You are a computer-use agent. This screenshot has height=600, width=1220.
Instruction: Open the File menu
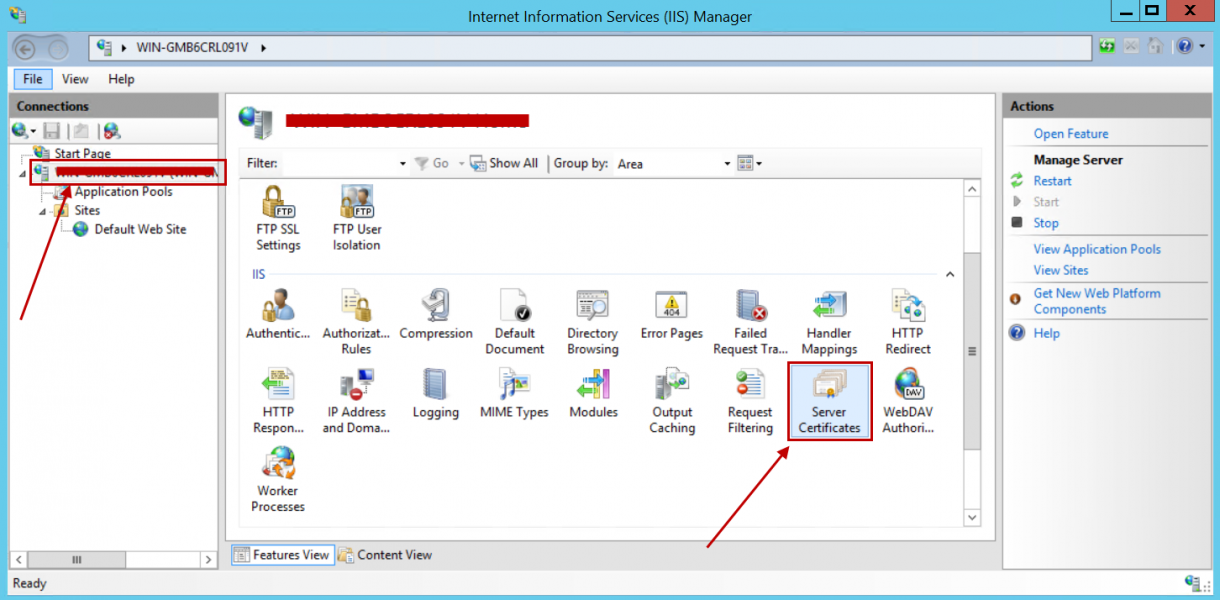(33, 79)
